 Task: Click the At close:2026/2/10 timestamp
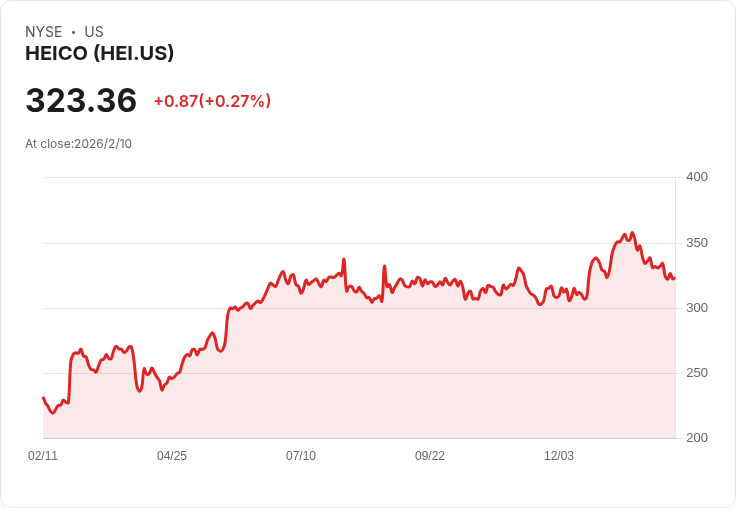point(78,143)
